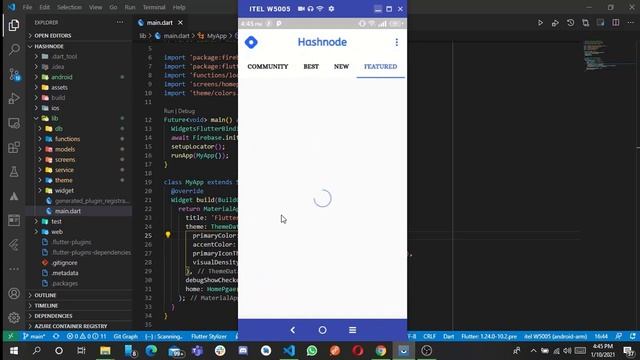Image resolution: width=640 pixels, height=360 pixels.
Task: Open the Selection menu
Action: click(69, 7)
